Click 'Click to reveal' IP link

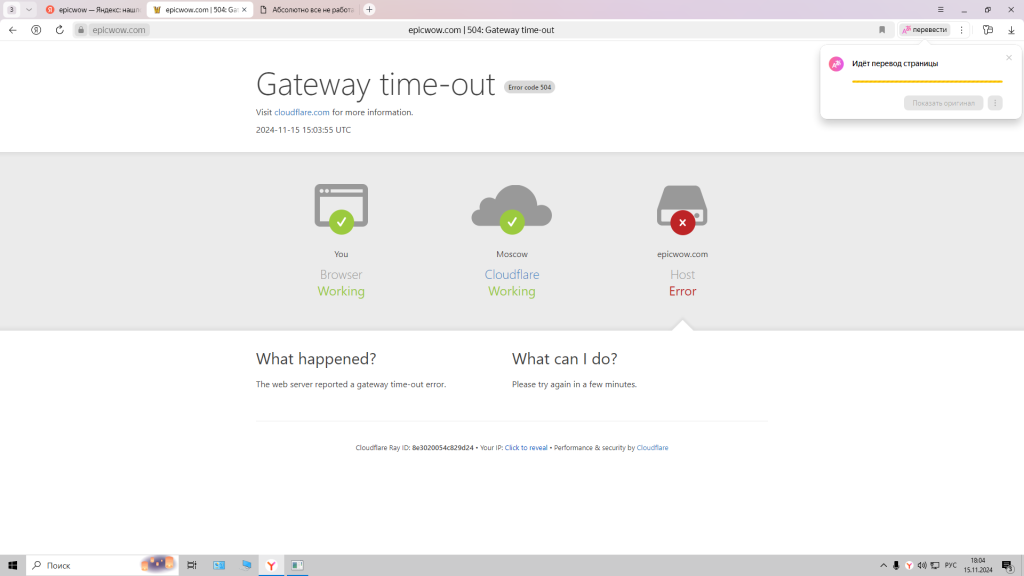click(526, 448)
